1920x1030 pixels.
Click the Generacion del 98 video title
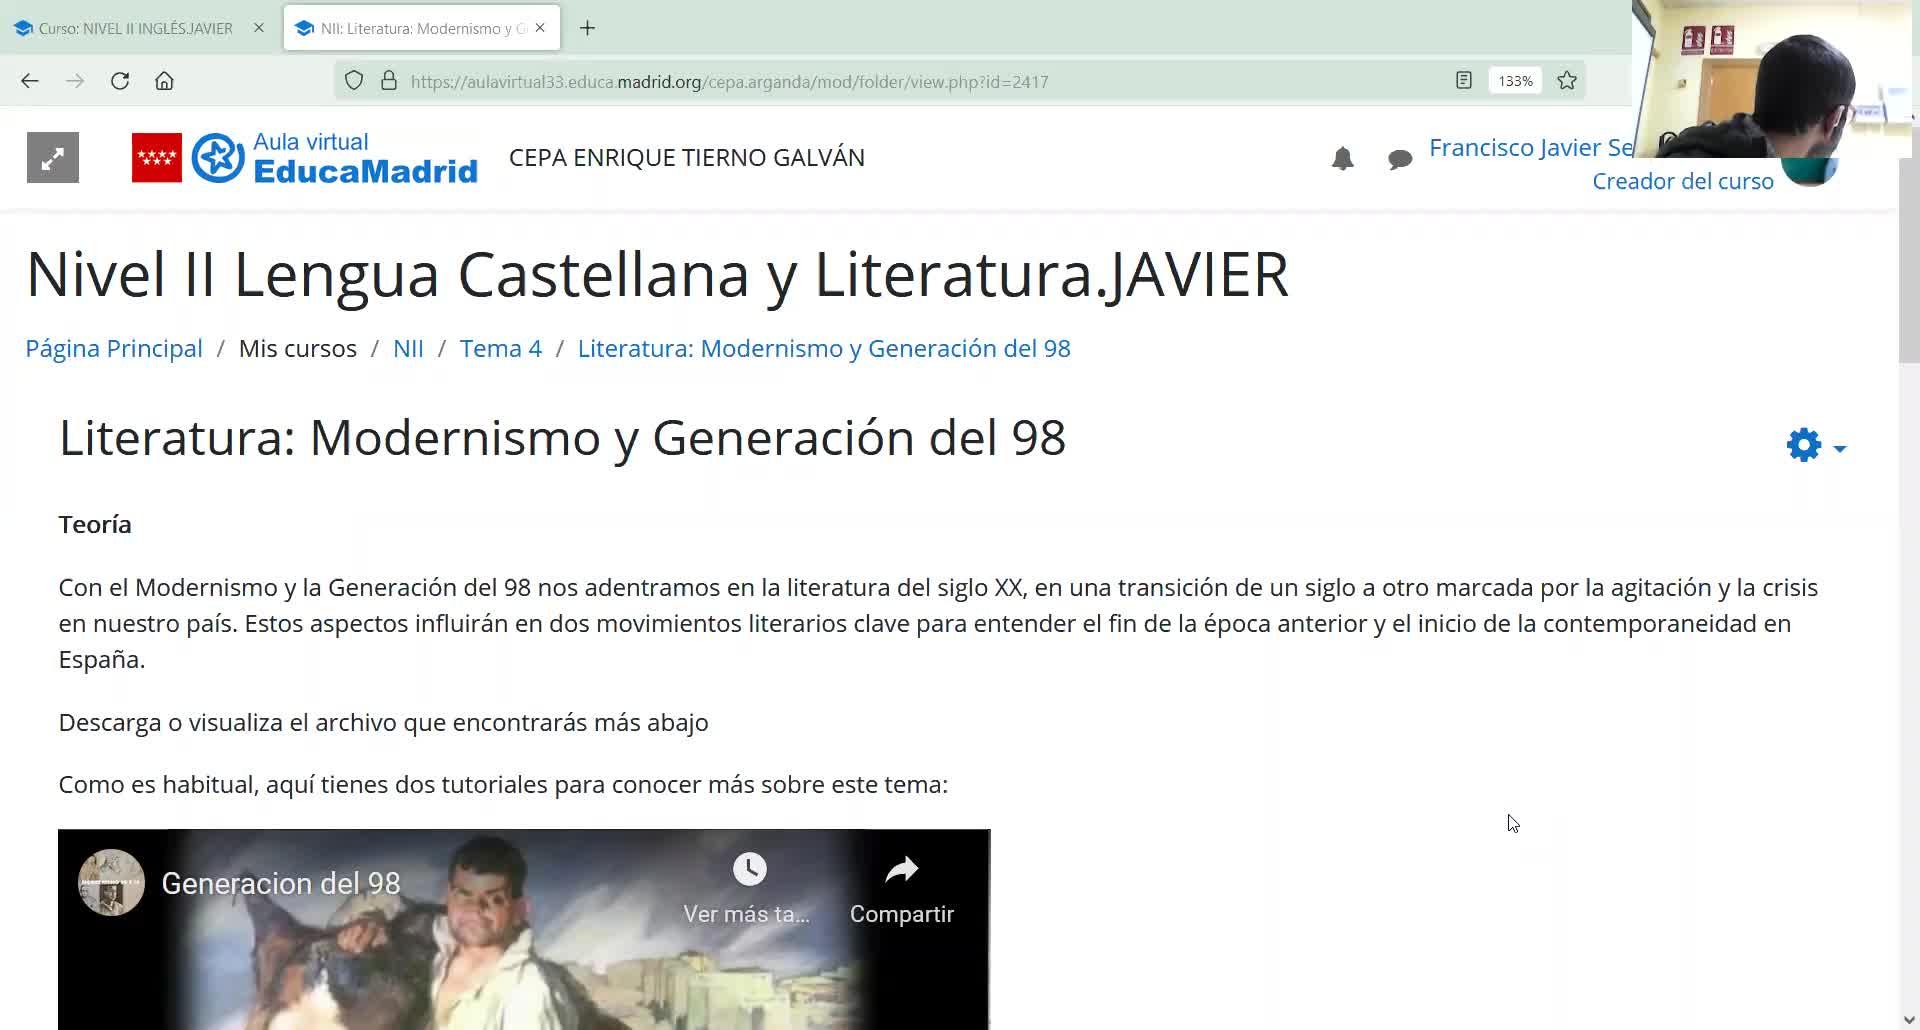pyautogui.click(x=281, y=883)
